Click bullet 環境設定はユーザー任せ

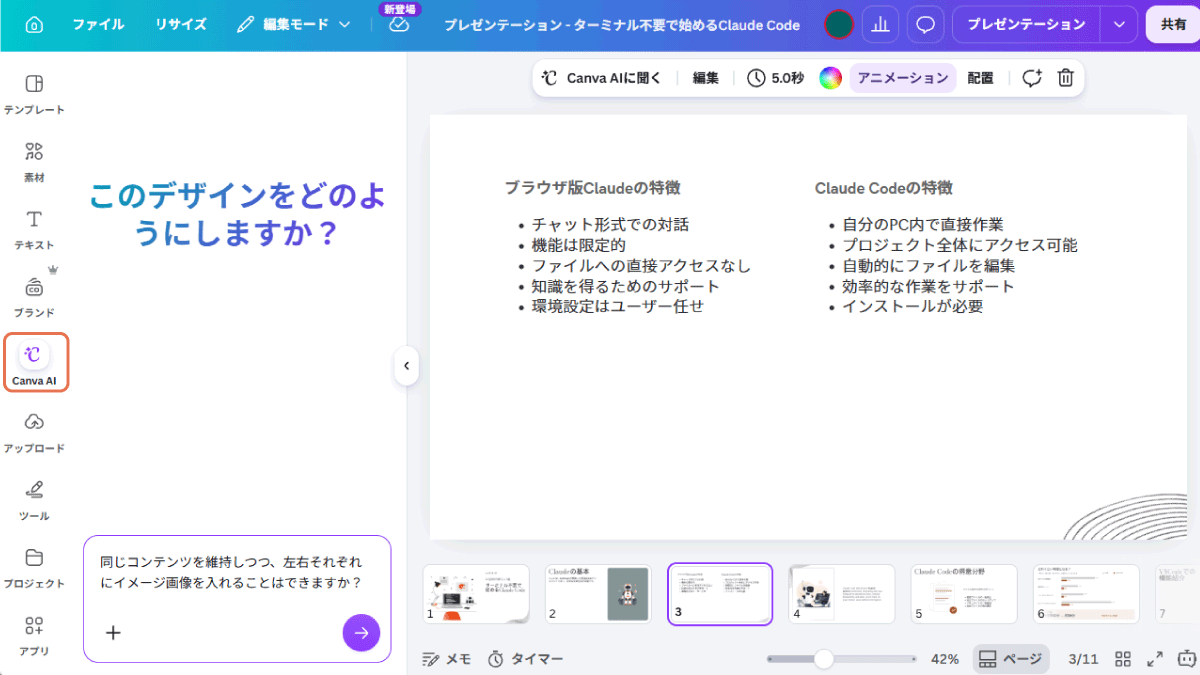(x=618, y=306)
